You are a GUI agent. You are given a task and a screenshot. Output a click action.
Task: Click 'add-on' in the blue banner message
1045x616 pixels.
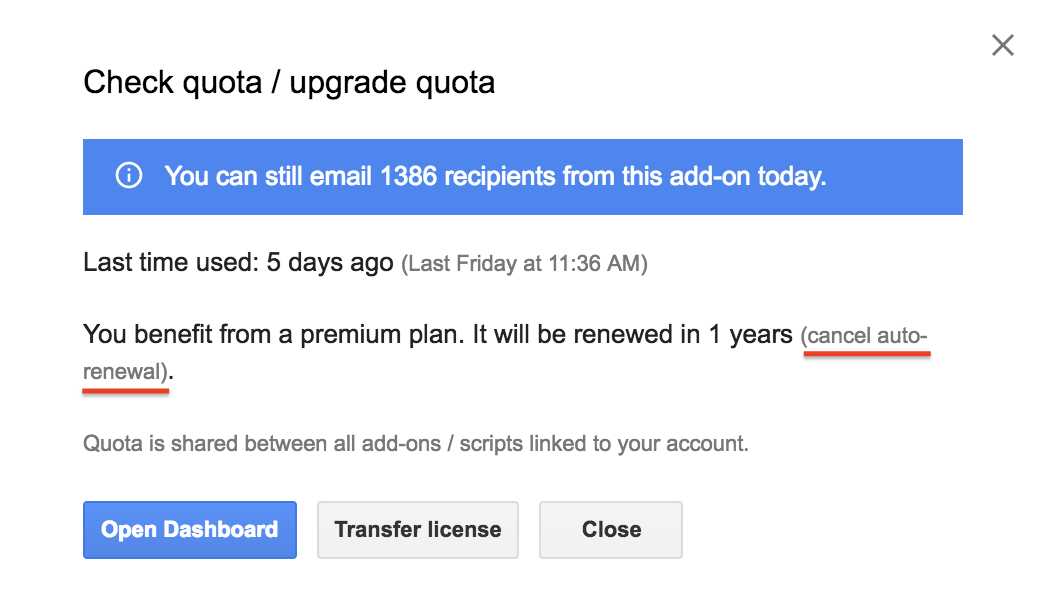click(709, 176)
